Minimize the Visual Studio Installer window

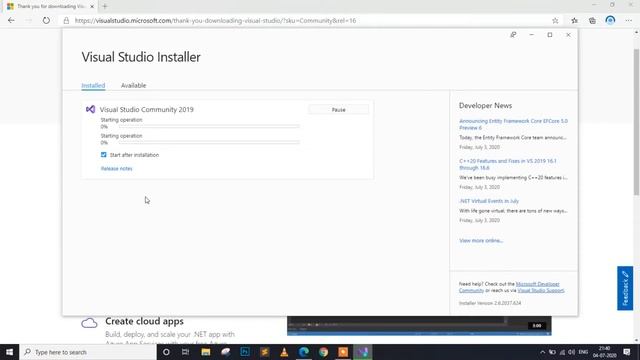pos(531,35)
